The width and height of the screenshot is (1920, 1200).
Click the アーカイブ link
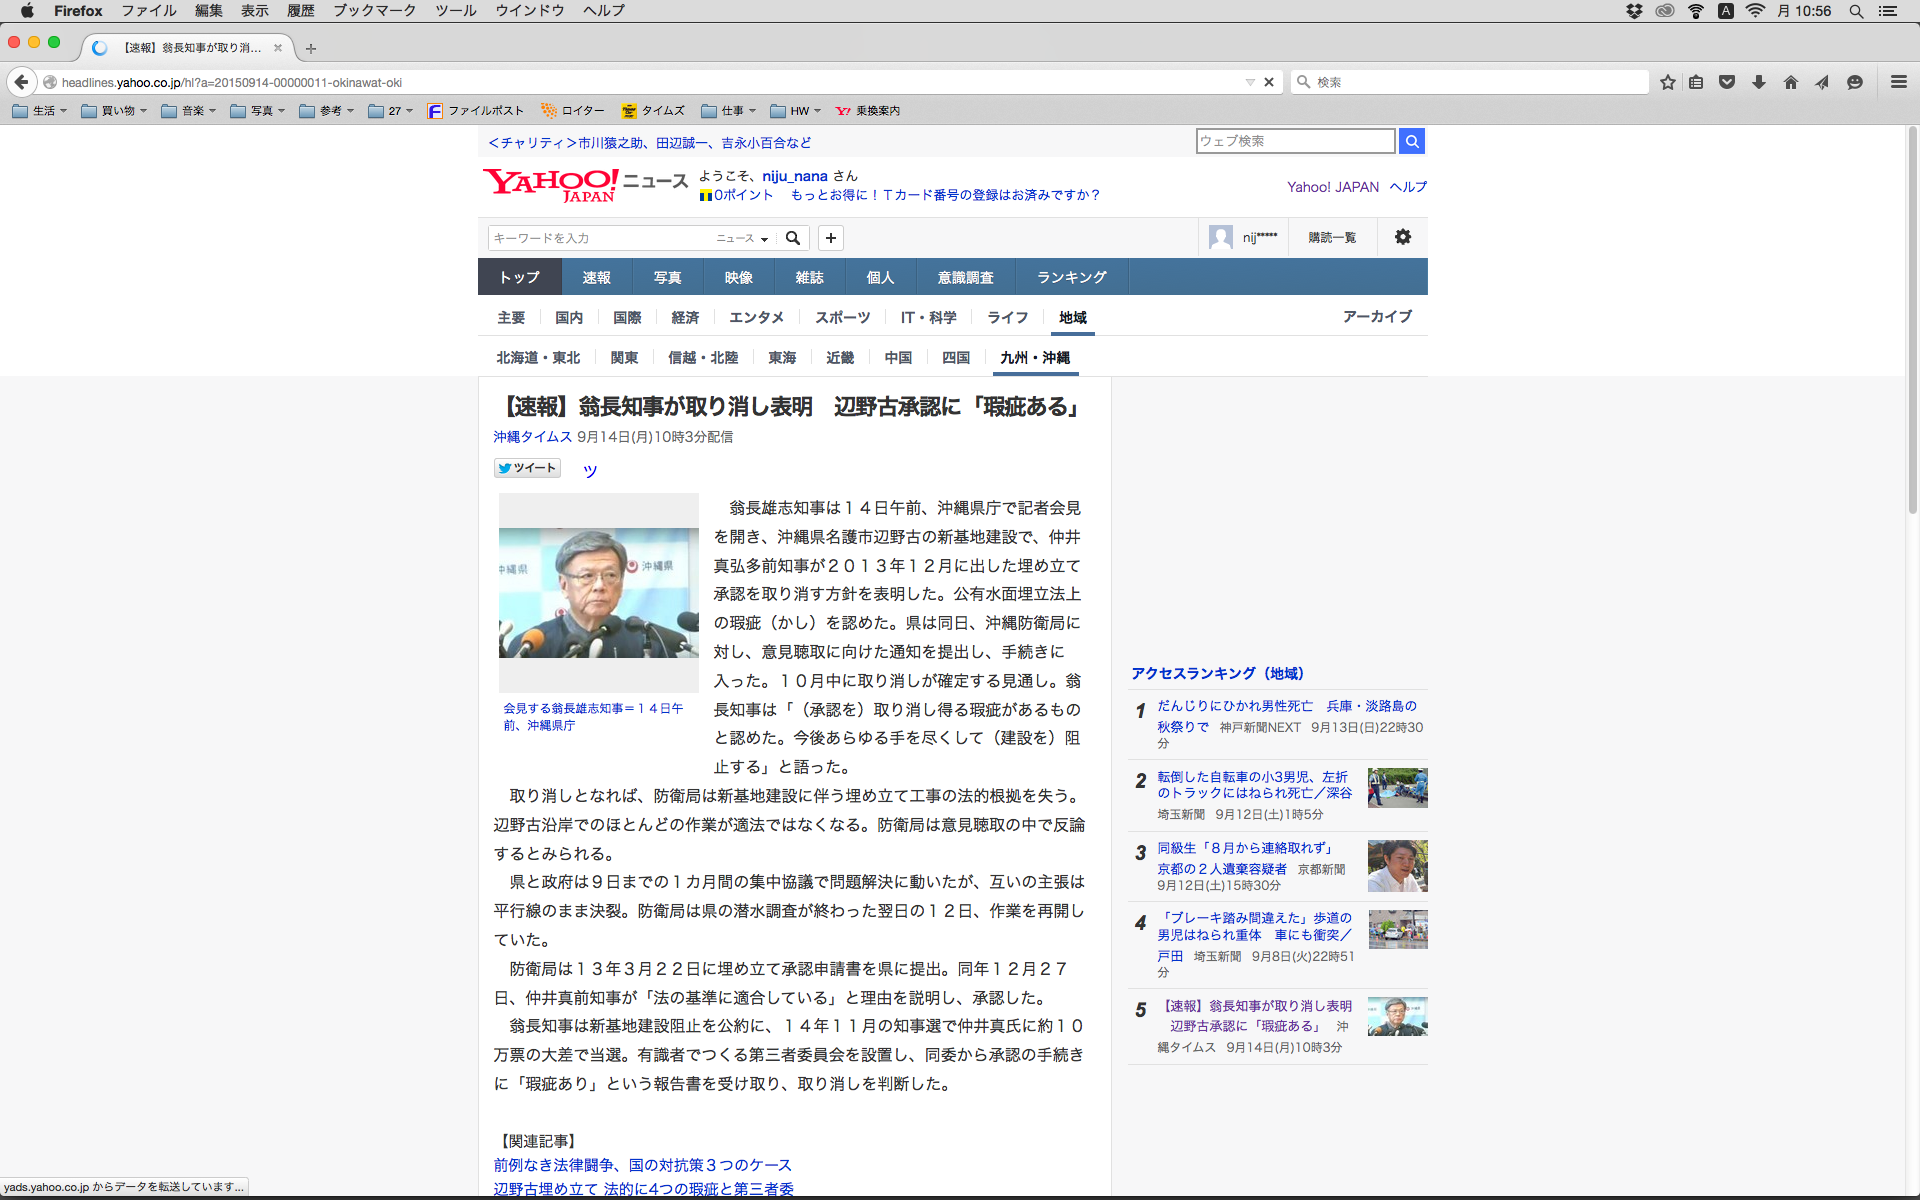coord(1377,316)
